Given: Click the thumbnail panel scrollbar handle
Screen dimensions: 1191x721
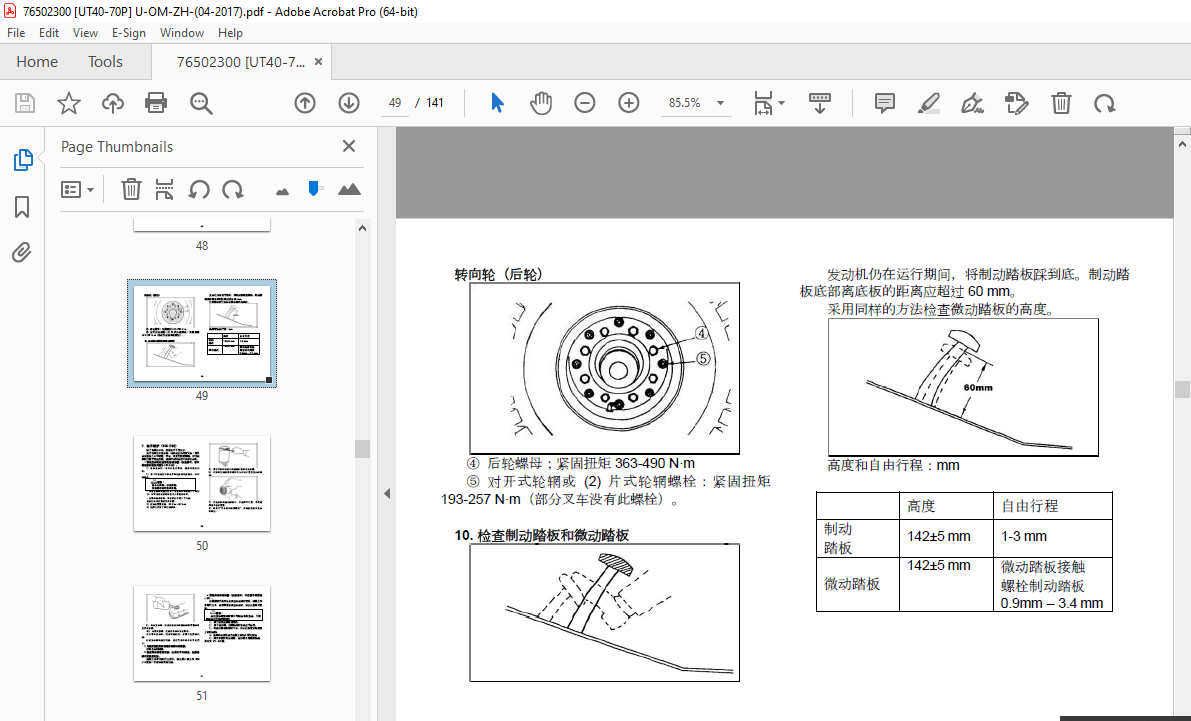Looking at the screenshot, I should coord(362,449).
